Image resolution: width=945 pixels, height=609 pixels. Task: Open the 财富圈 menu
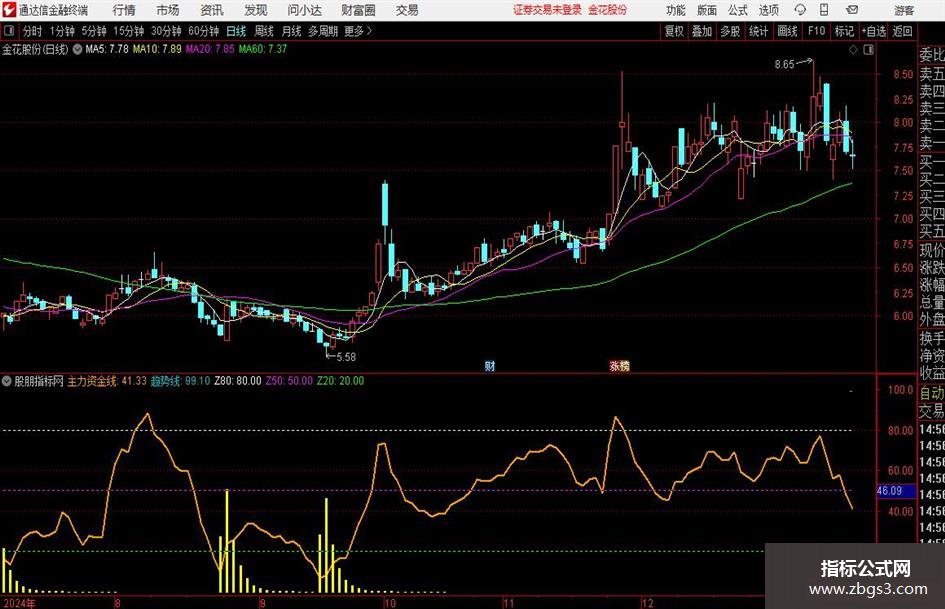[x=358, y=10]
